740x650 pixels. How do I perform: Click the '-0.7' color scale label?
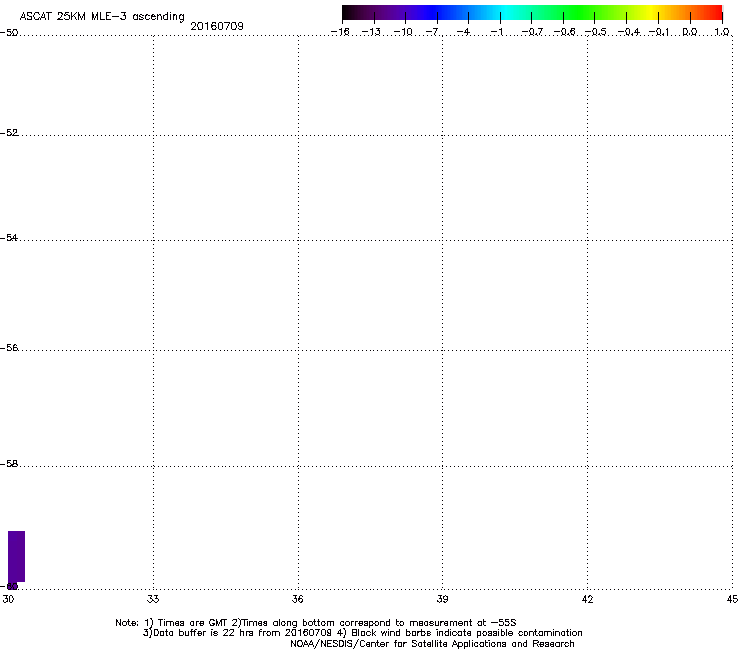(x=532, y=32)
